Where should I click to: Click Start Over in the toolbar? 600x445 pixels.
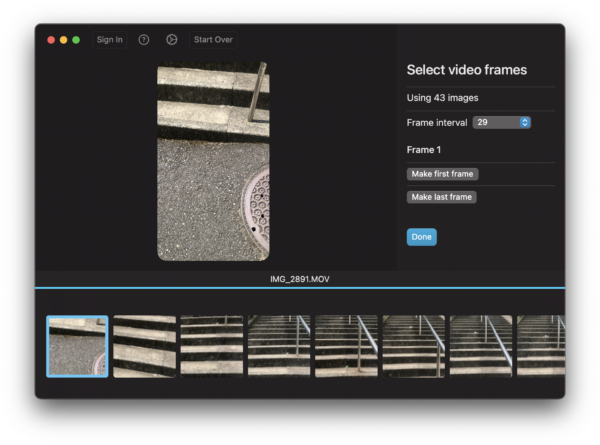[213, 40]
